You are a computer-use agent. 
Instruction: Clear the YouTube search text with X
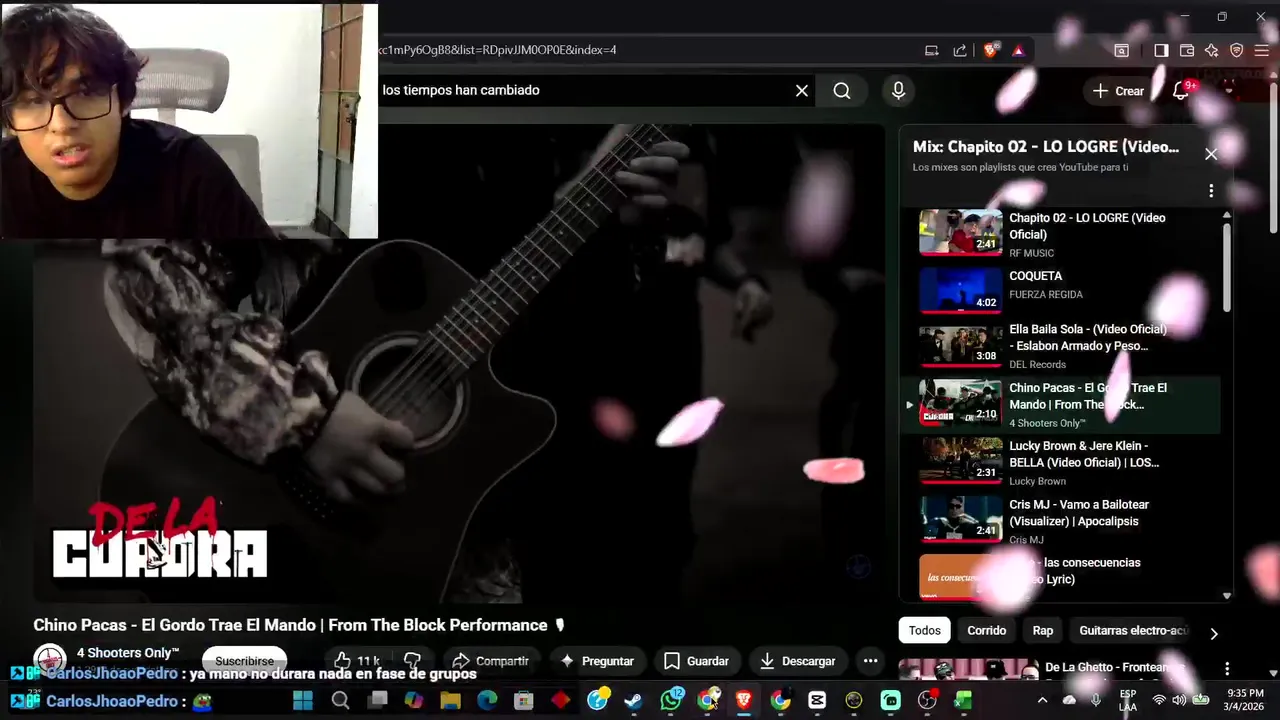click(x=802, y=91)
